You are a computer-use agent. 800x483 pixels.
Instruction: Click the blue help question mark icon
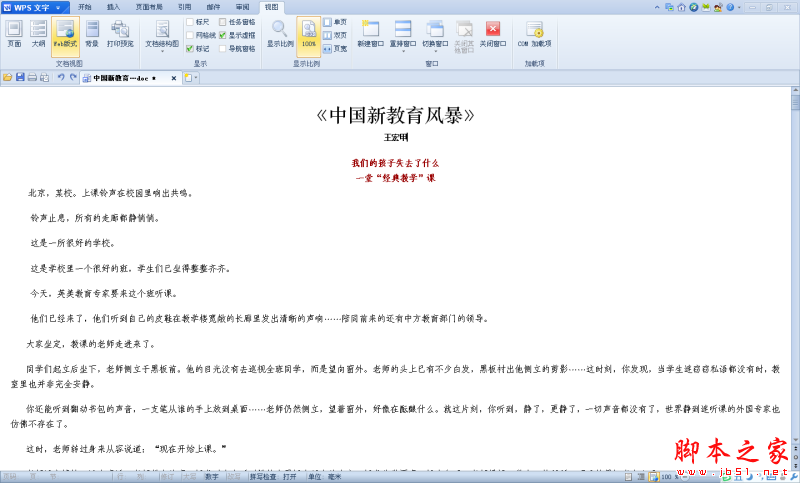(x=730, y=7)
